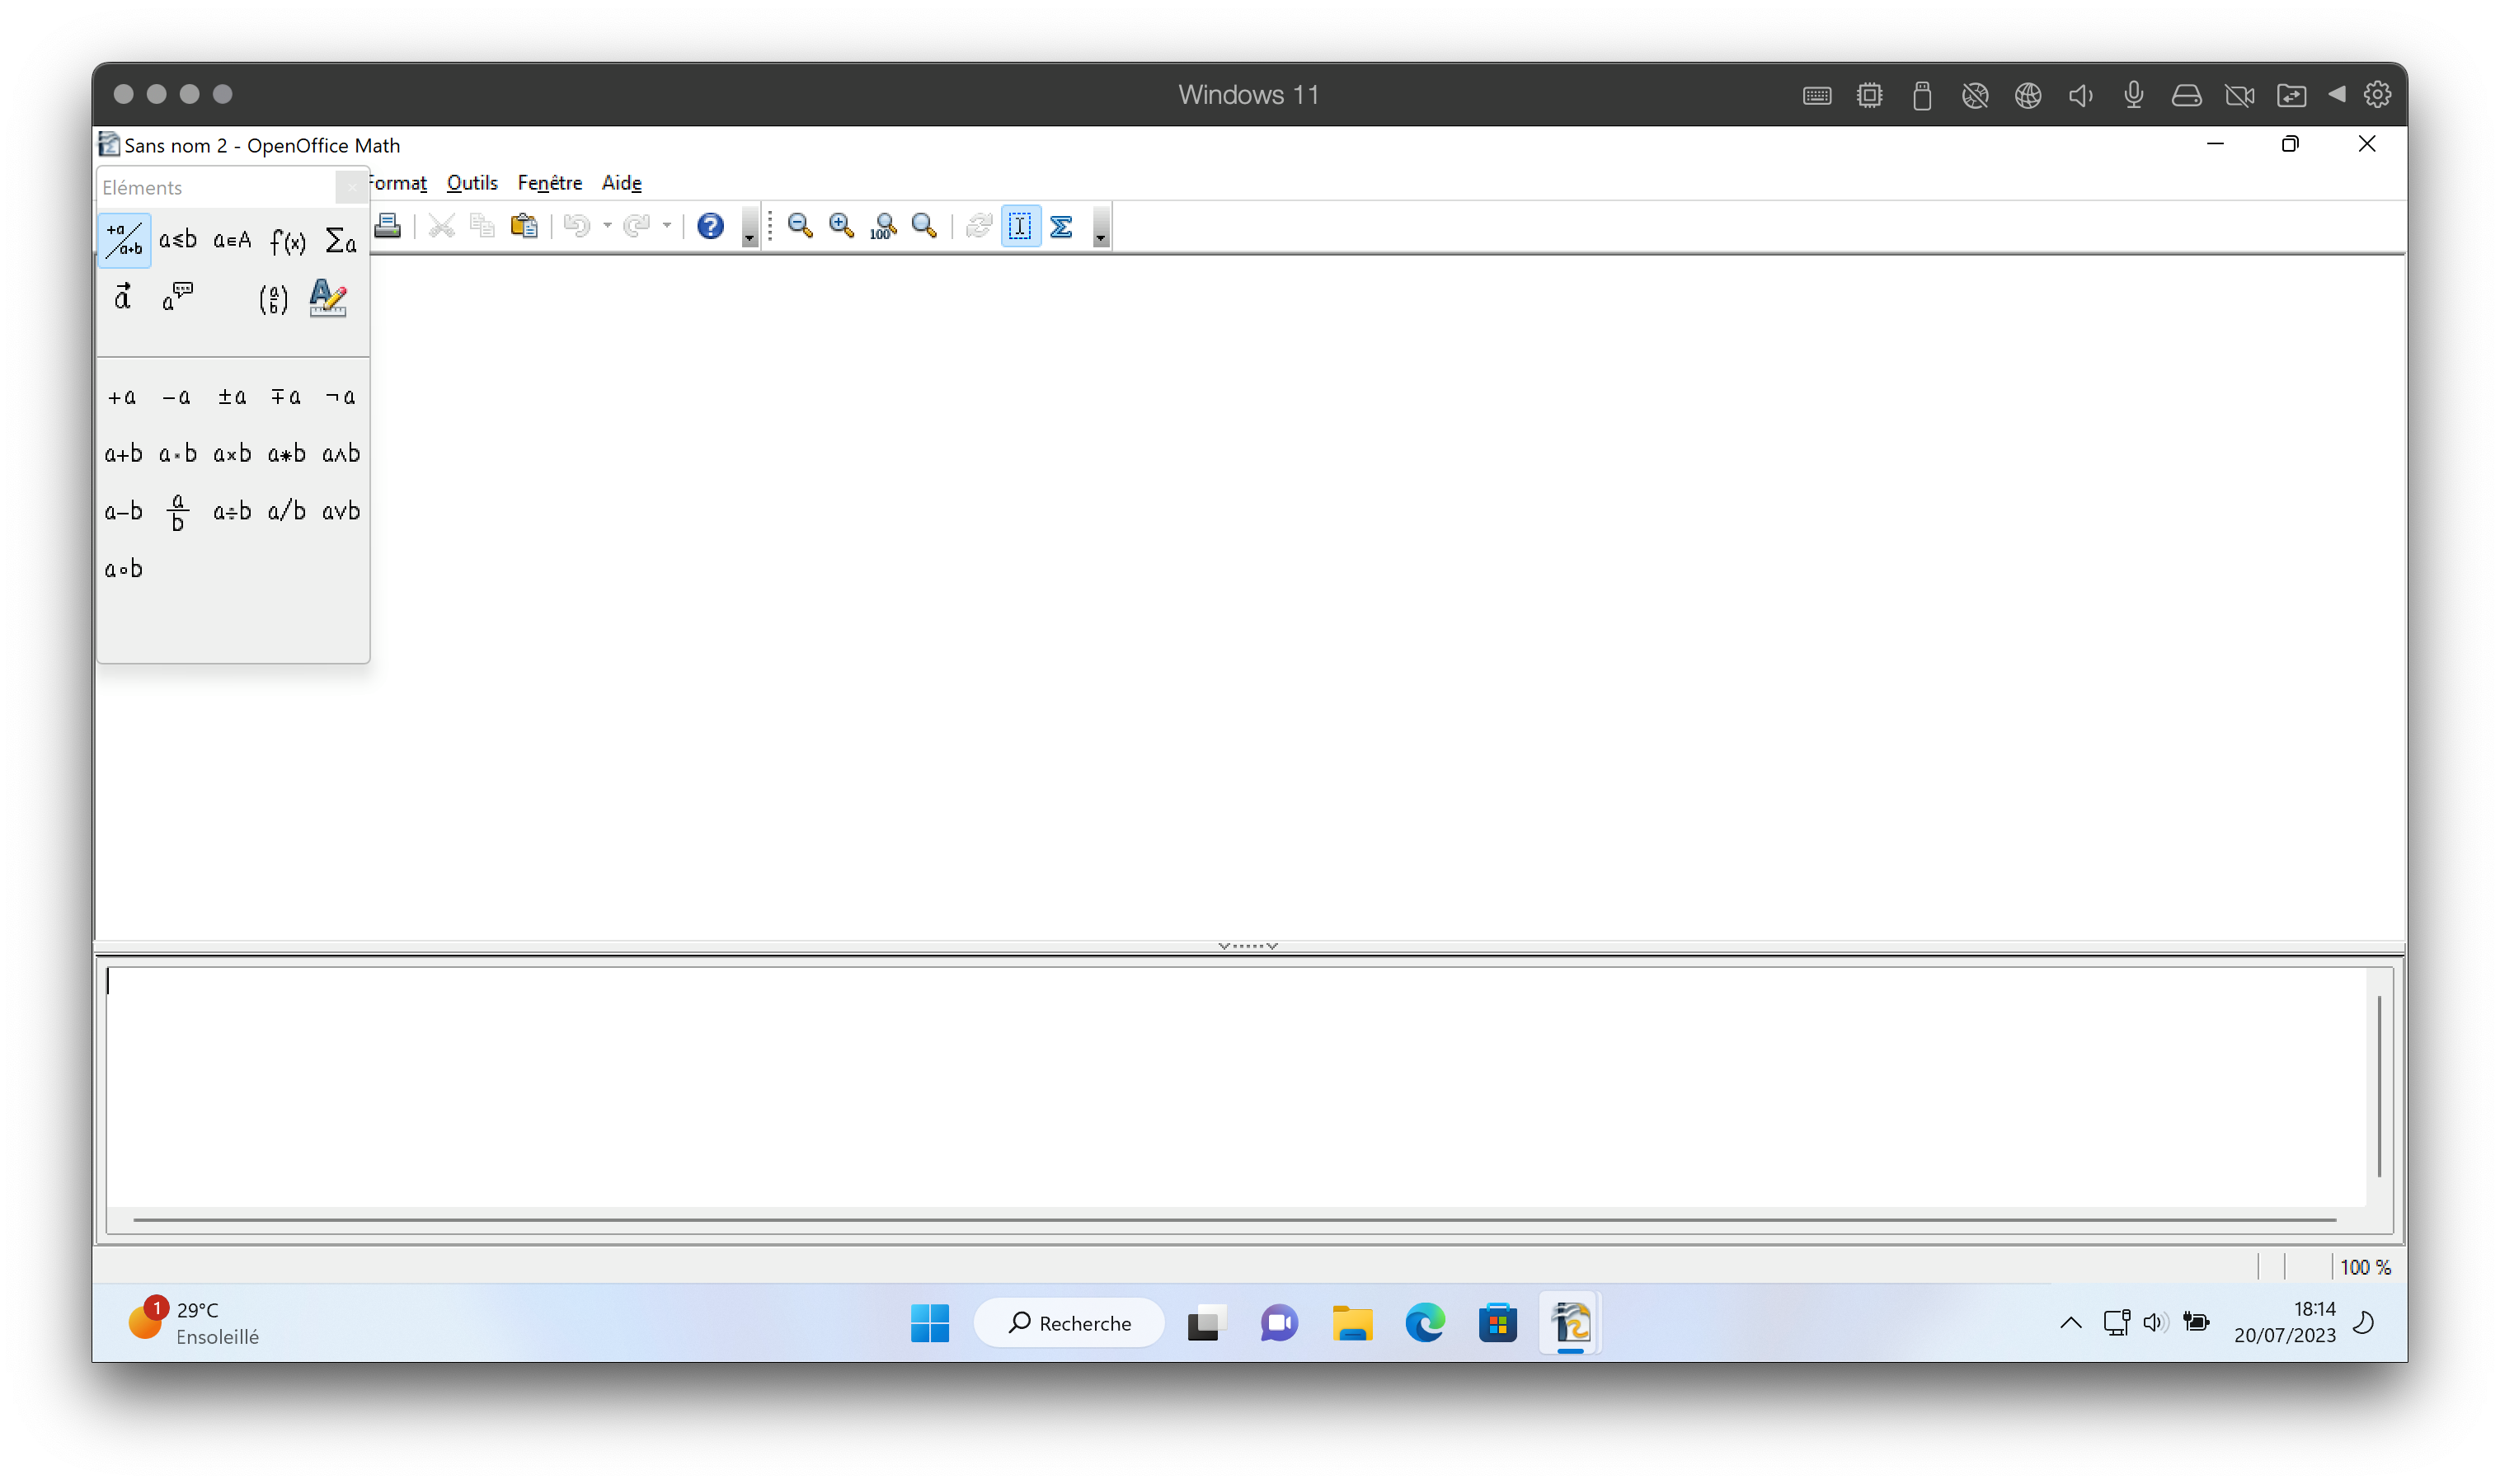Launch Microsoft Edge from the taskbar
2500x1484 pixels.
click(1425, 1323)
